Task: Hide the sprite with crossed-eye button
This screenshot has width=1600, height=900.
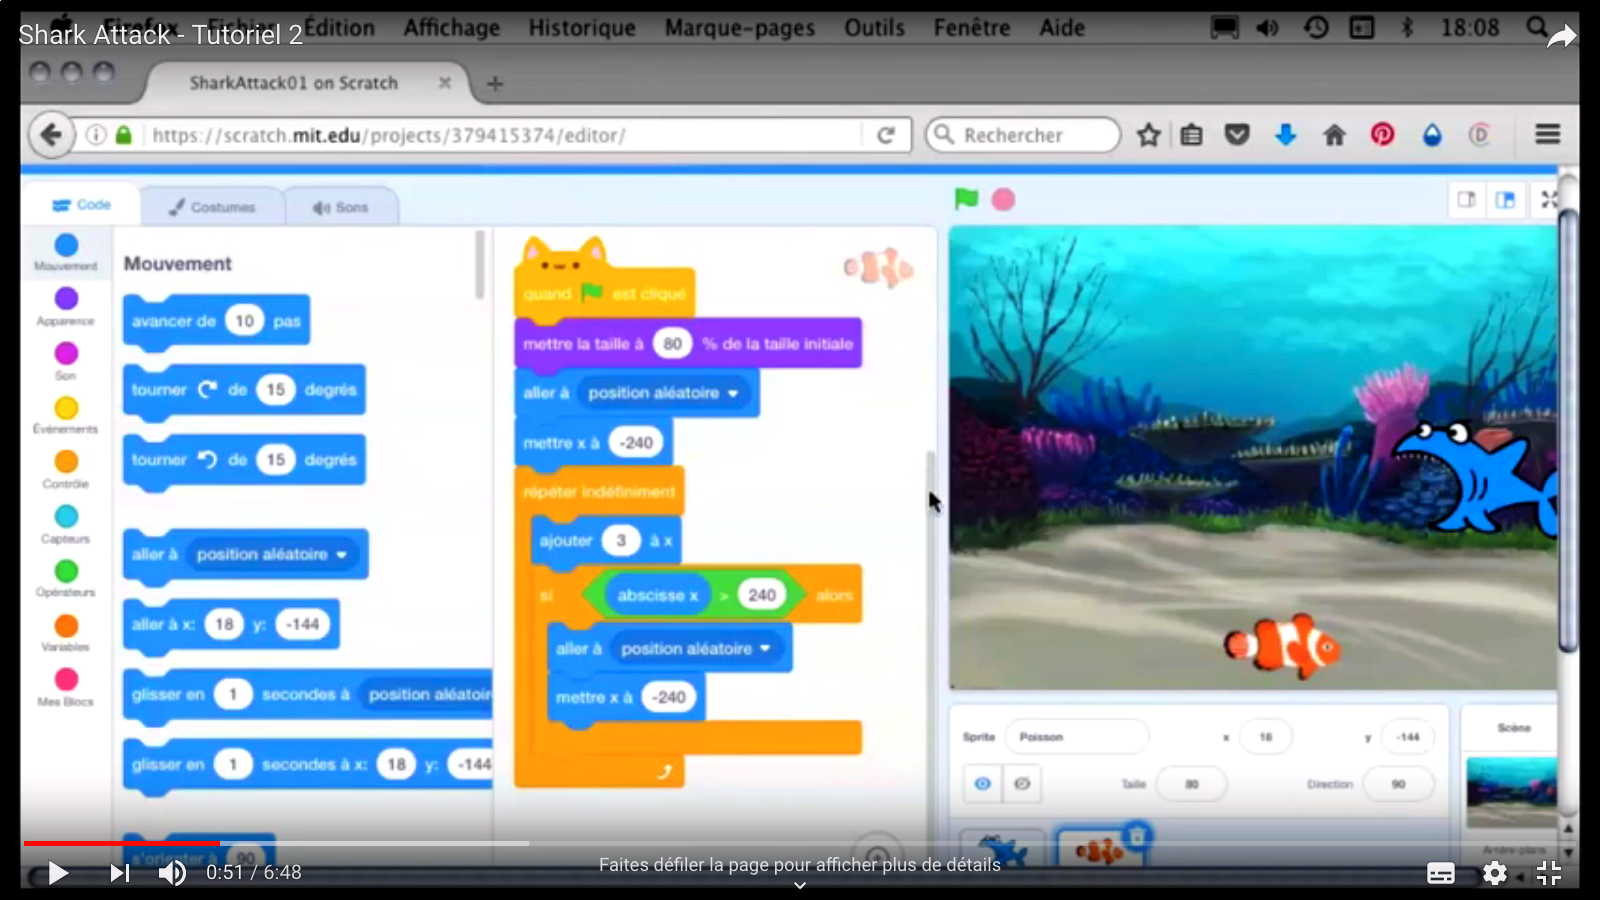Action: [1022, 783]
